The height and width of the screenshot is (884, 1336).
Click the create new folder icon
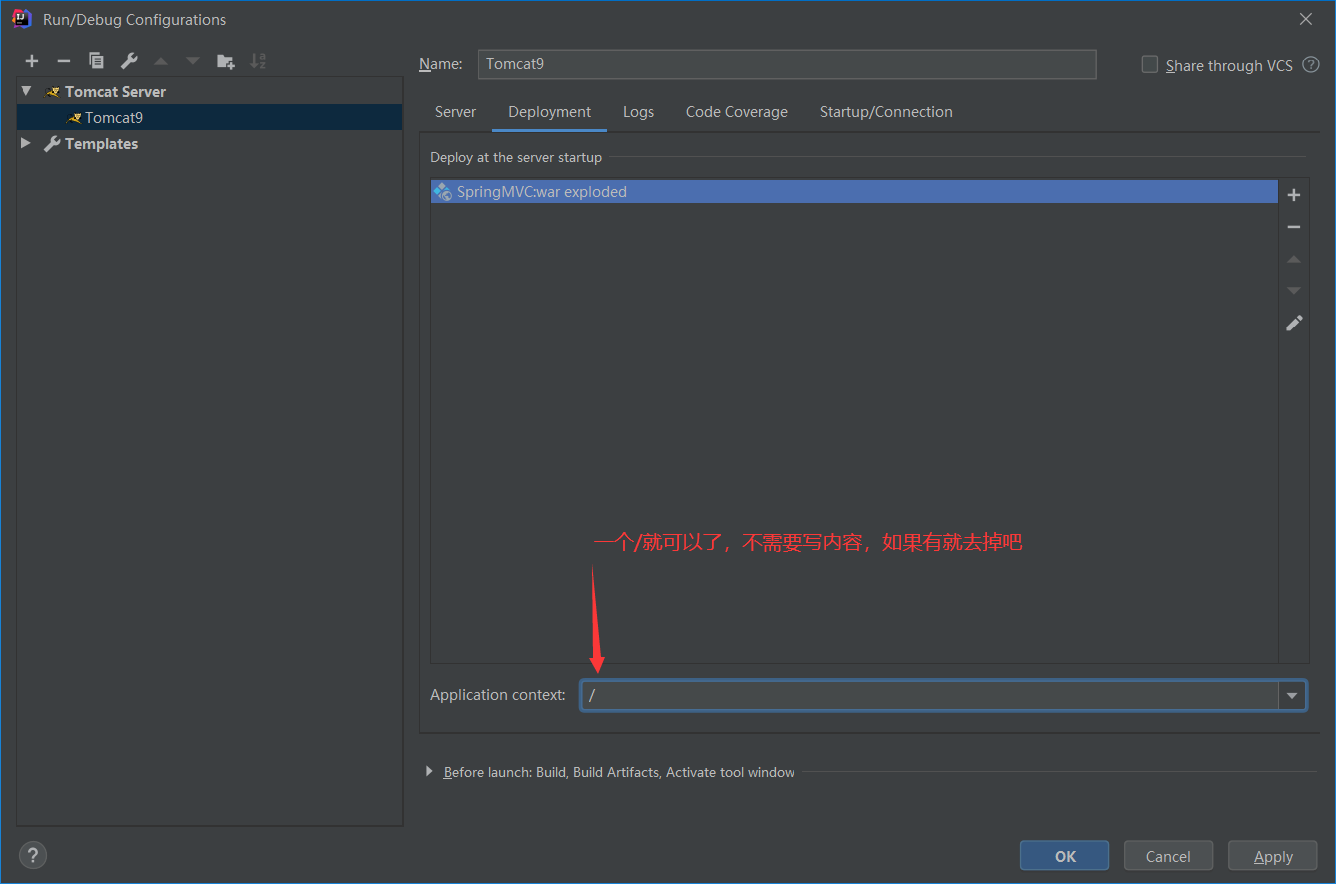pos(226,61)
